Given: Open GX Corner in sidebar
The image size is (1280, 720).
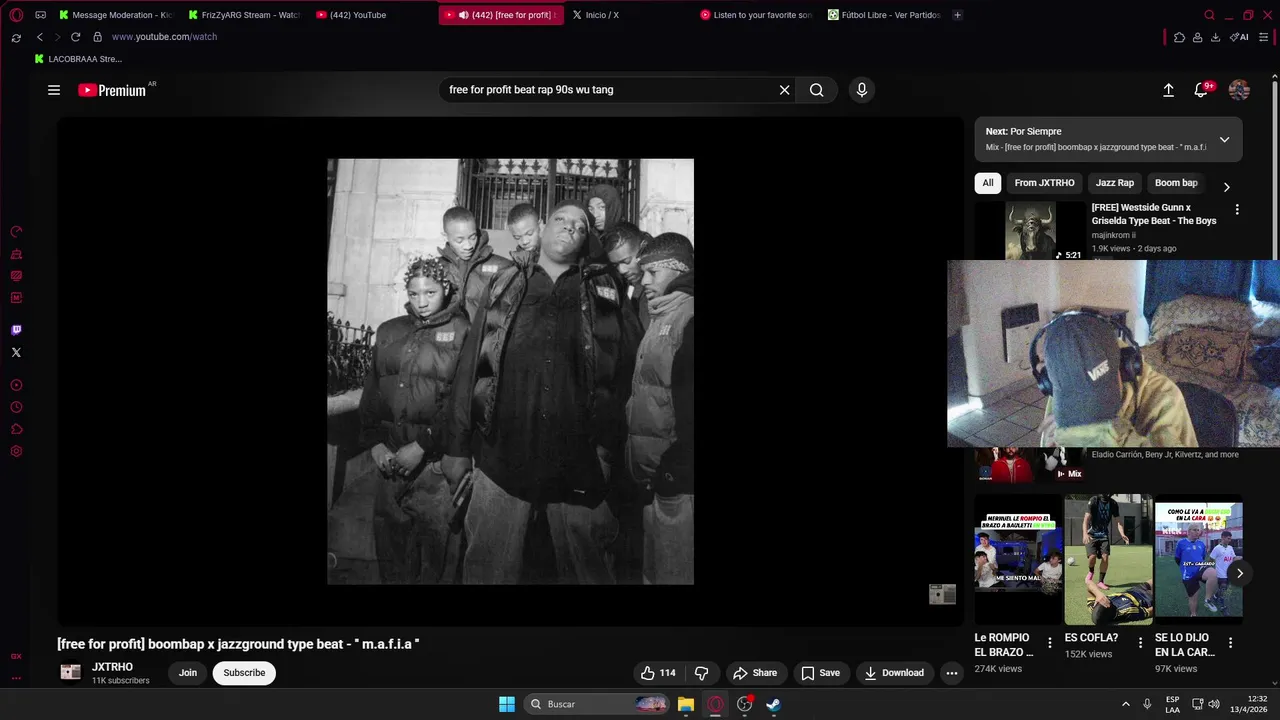Looking at the screenshot, I should coord(16,656).
